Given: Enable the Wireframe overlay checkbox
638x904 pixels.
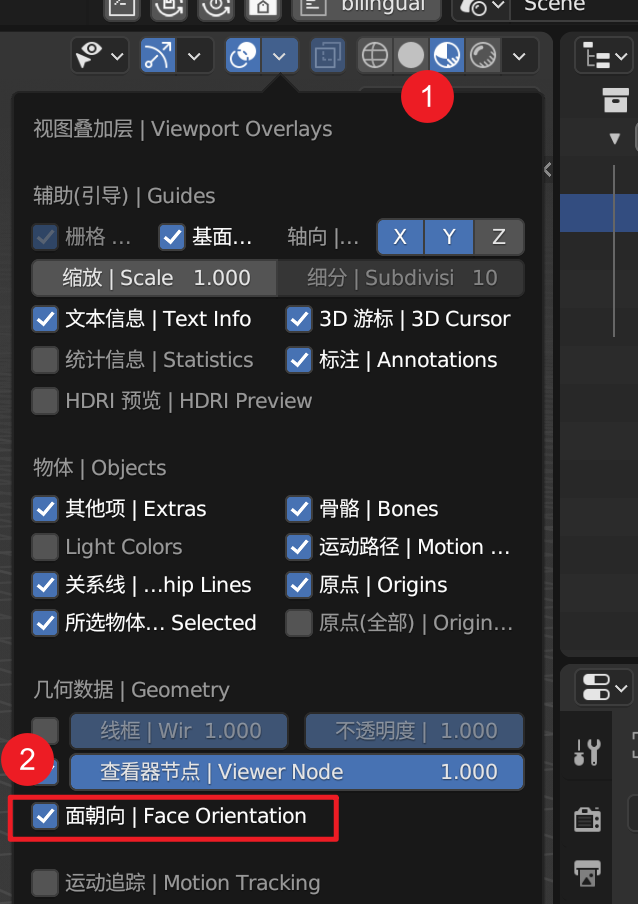Looking at the screenshot, I should 45,730.
